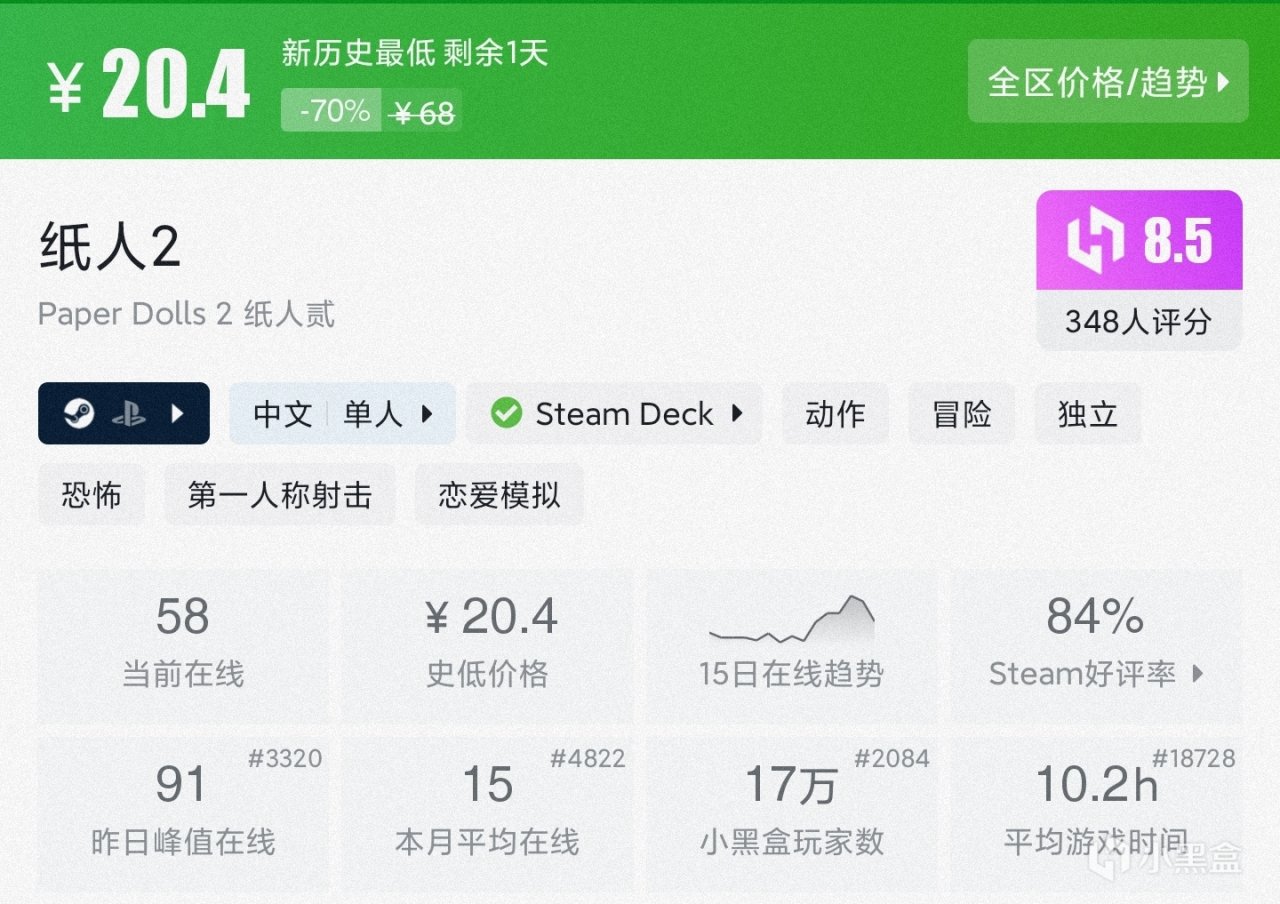Open Steam好评率 details arrow
Image resolution: width=1280 pixels, height=904 pixels.
click(1198, 674)
